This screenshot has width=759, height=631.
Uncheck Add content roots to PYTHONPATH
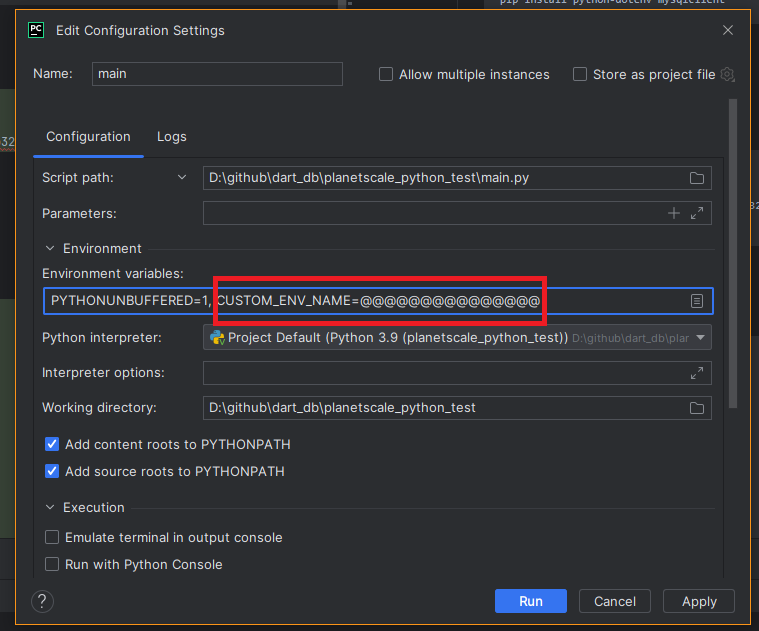pyautogui.click(x=52, y=444)
